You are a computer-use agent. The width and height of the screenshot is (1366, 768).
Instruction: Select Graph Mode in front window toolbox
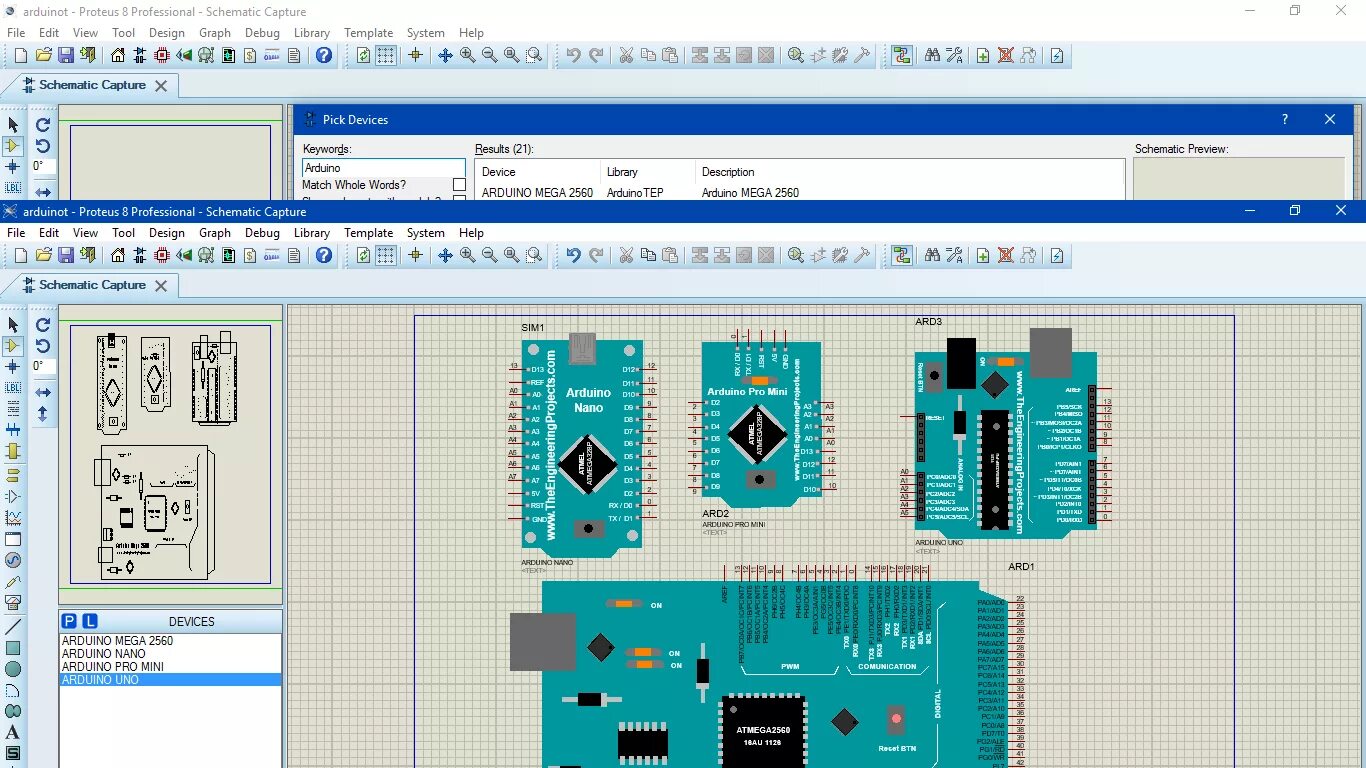[x=13, y=518]
